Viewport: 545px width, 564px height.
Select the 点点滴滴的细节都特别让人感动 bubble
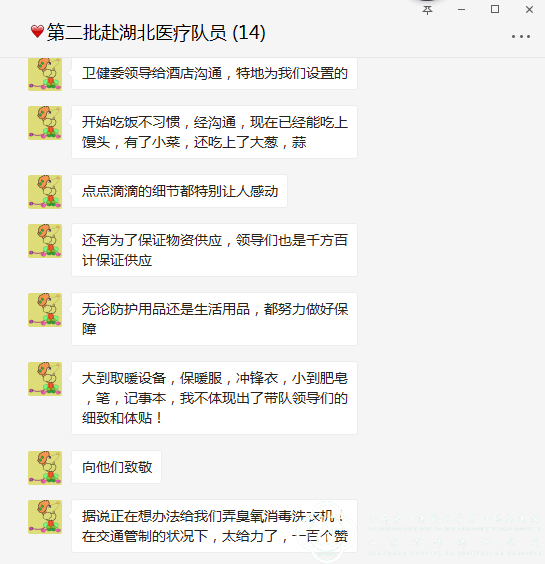180,191
